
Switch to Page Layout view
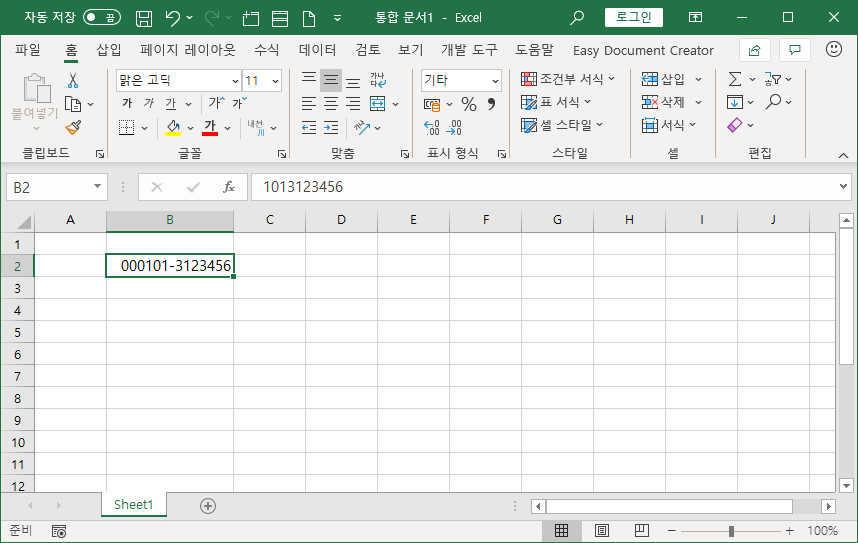[602, 530]
